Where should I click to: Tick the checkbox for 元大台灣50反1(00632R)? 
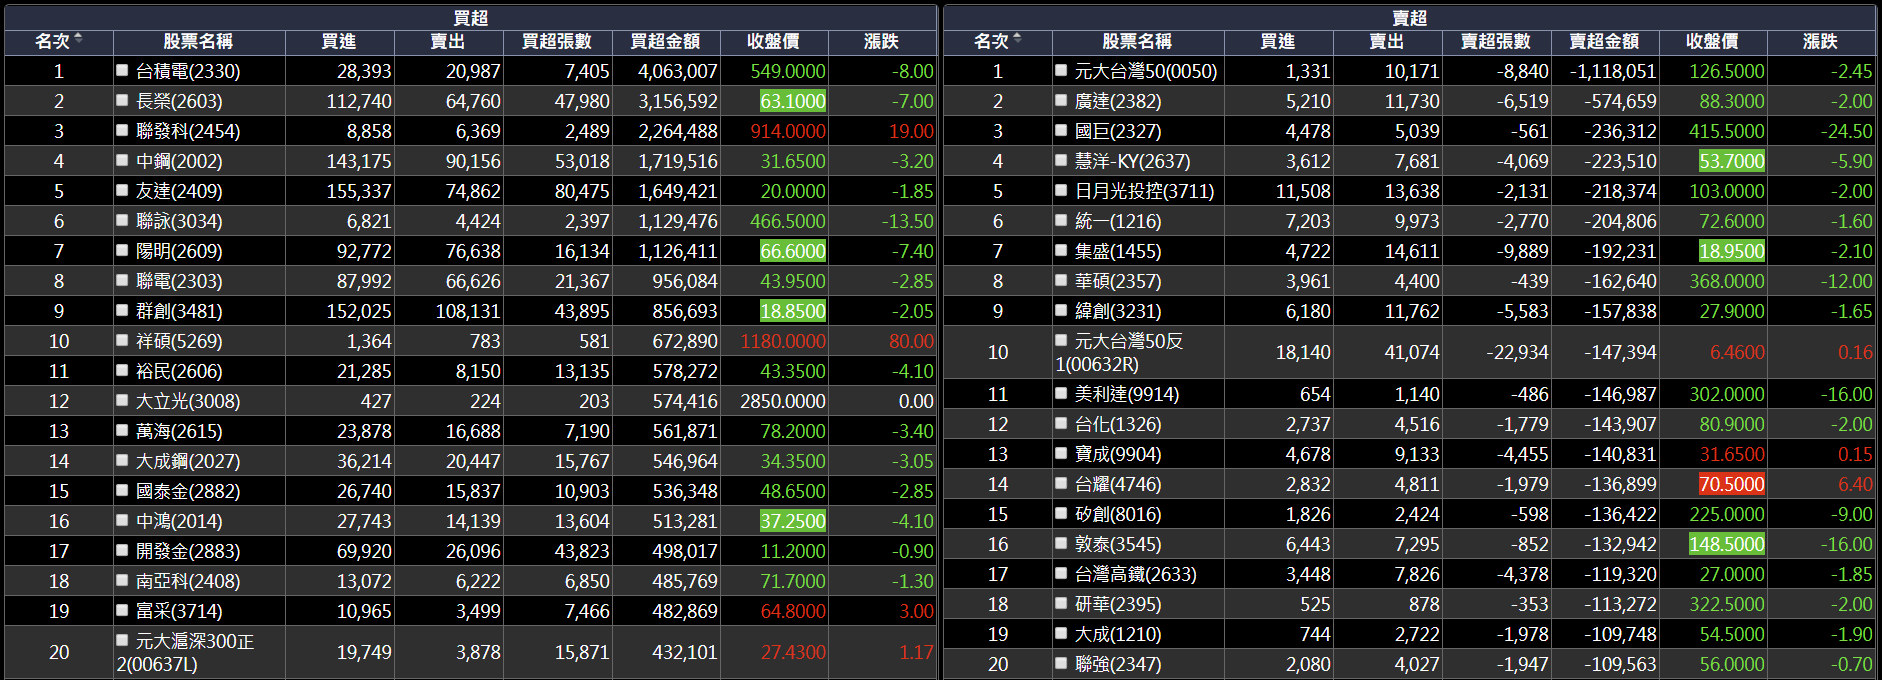point(1061,340)
